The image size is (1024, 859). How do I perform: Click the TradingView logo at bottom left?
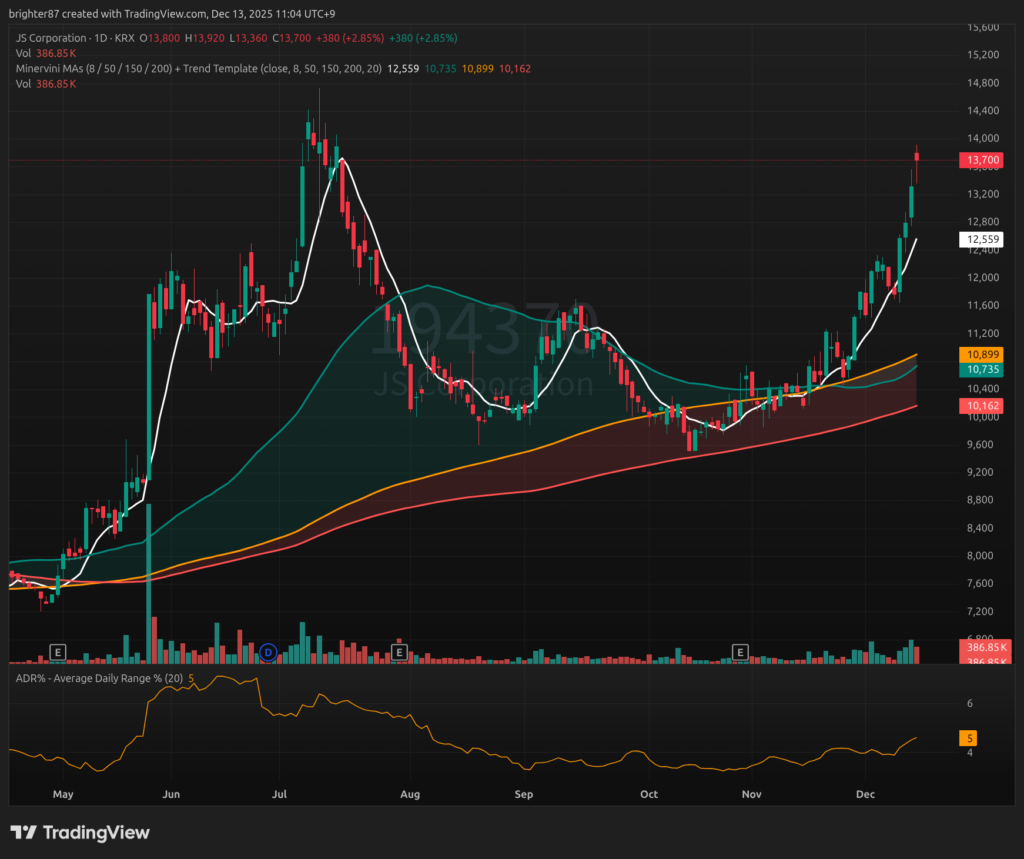[x=80, y=833]
